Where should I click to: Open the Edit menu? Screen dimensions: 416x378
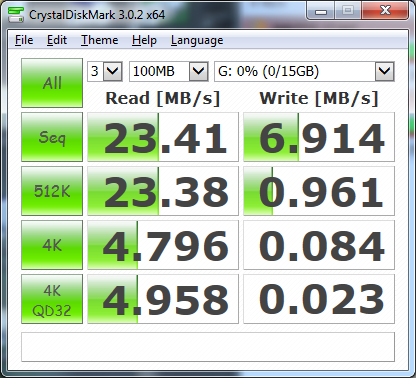[x=57, y=40]
